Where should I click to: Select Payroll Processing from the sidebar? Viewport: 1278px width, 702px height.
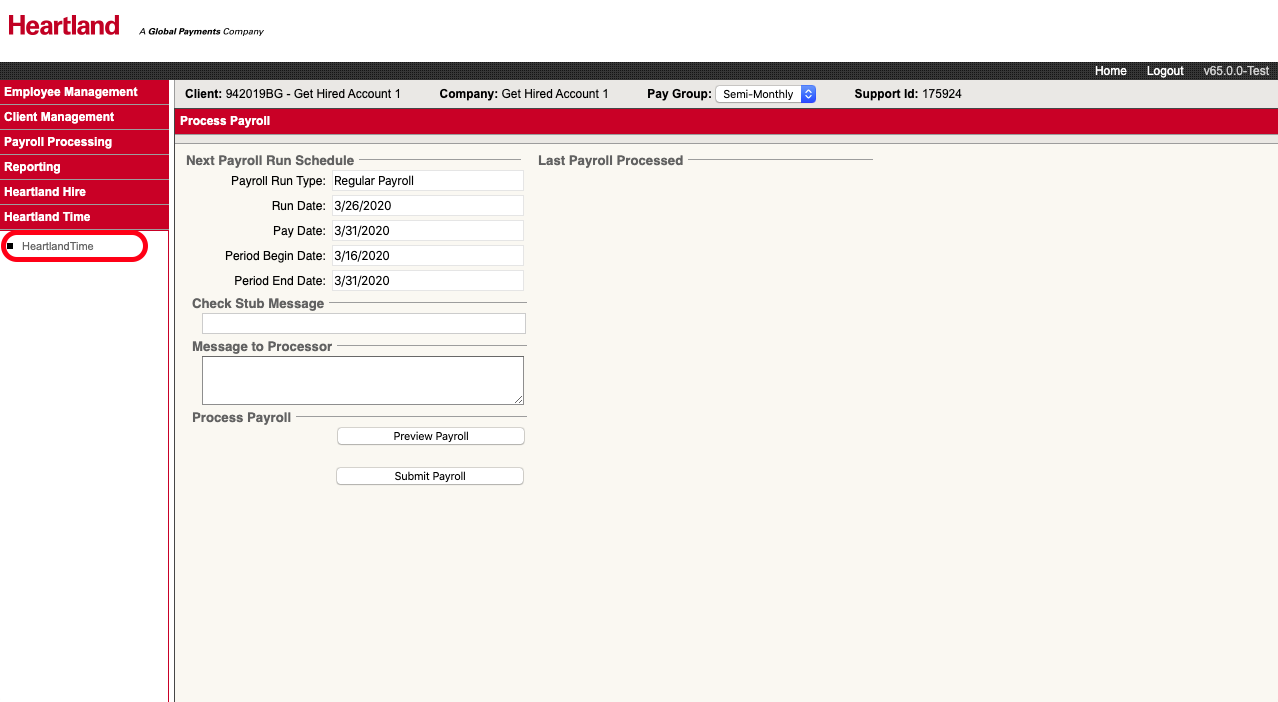coord(57,141)
